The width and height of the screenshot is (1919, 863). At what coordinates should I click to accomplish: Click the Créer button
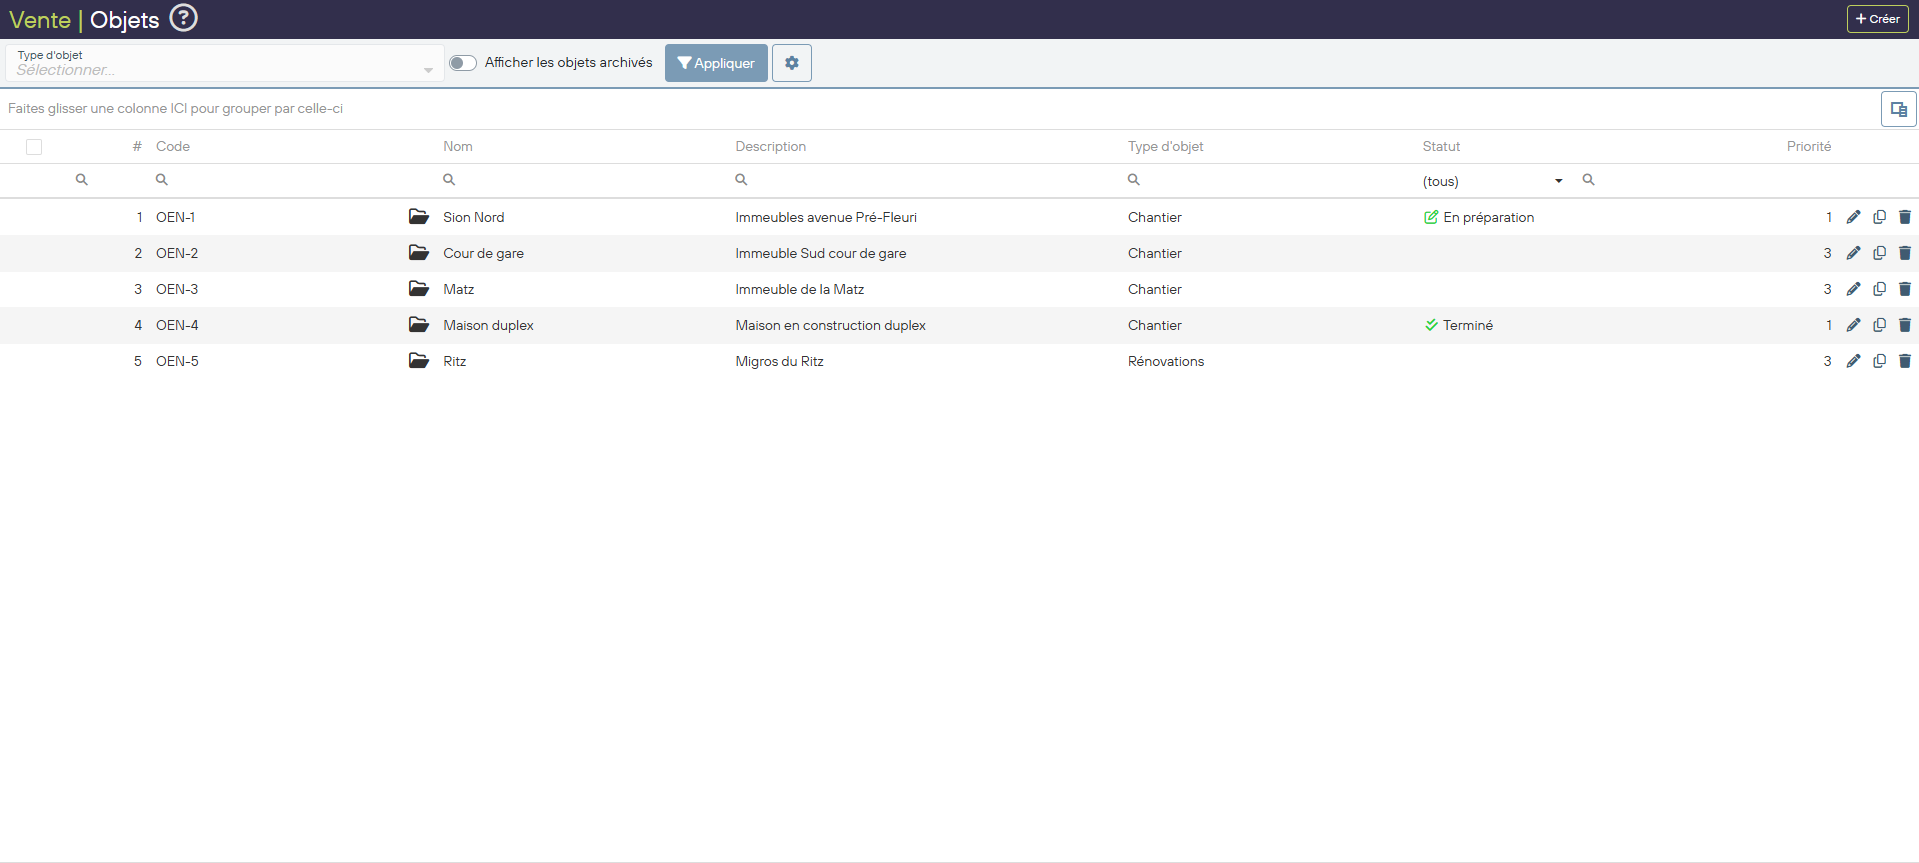(1877, 19)
